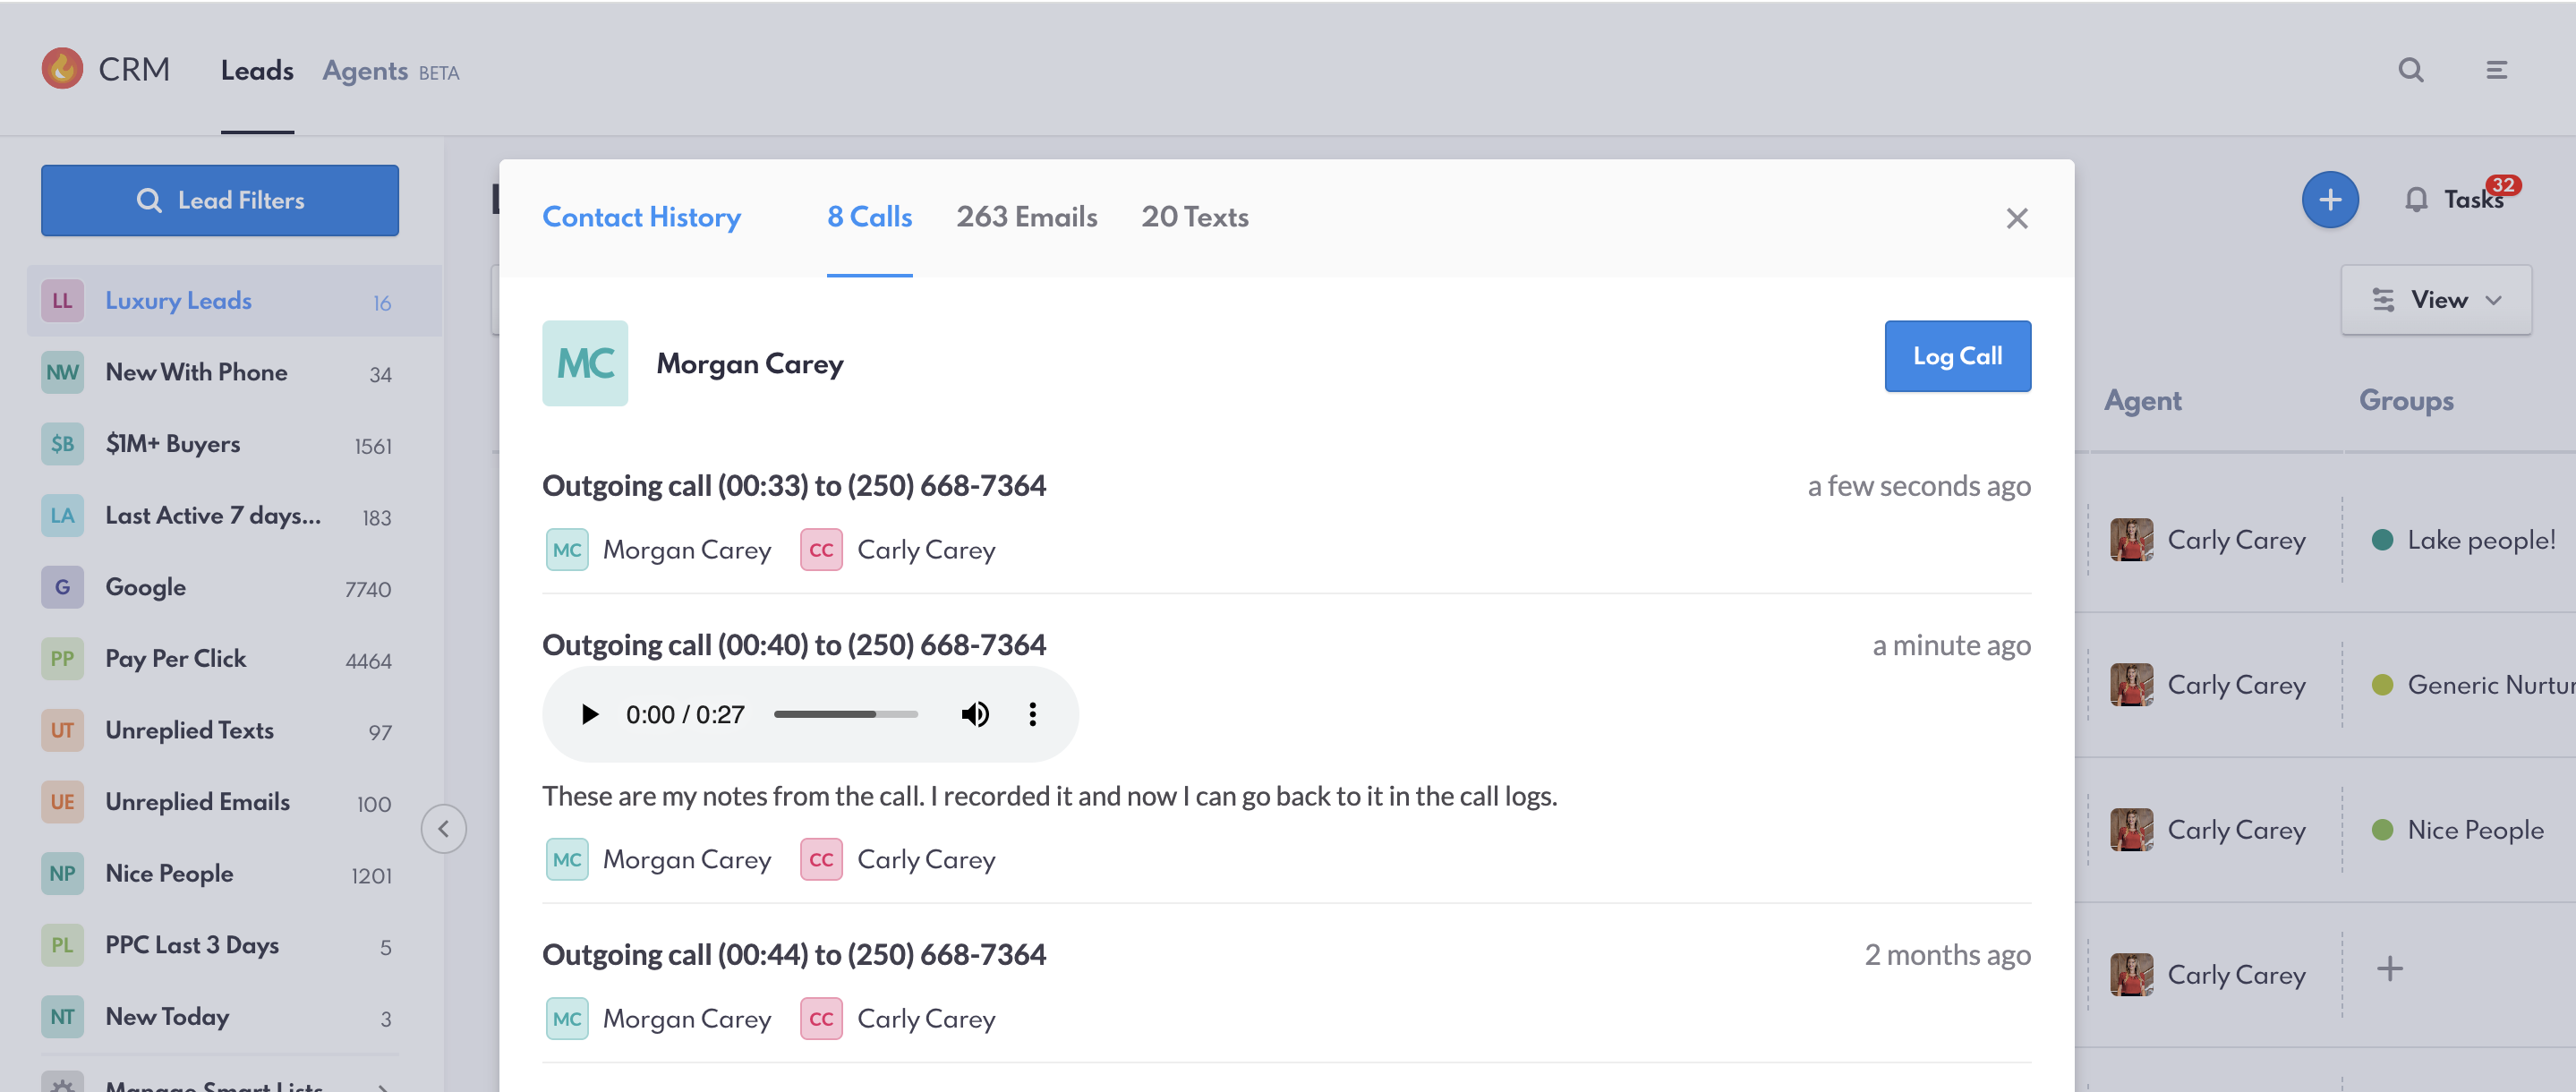The width and height of the screenshot is (2576, 1092).
Task: Click the call notes text
Action: tap(1049, 796)
